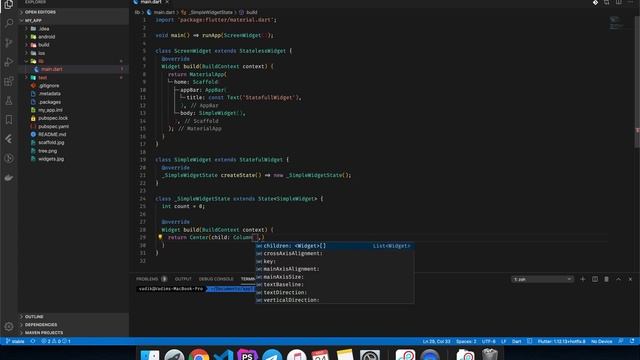Screen dimensions: 640x360
Task: Open Finder from the Dock
Action: (150, 355)
